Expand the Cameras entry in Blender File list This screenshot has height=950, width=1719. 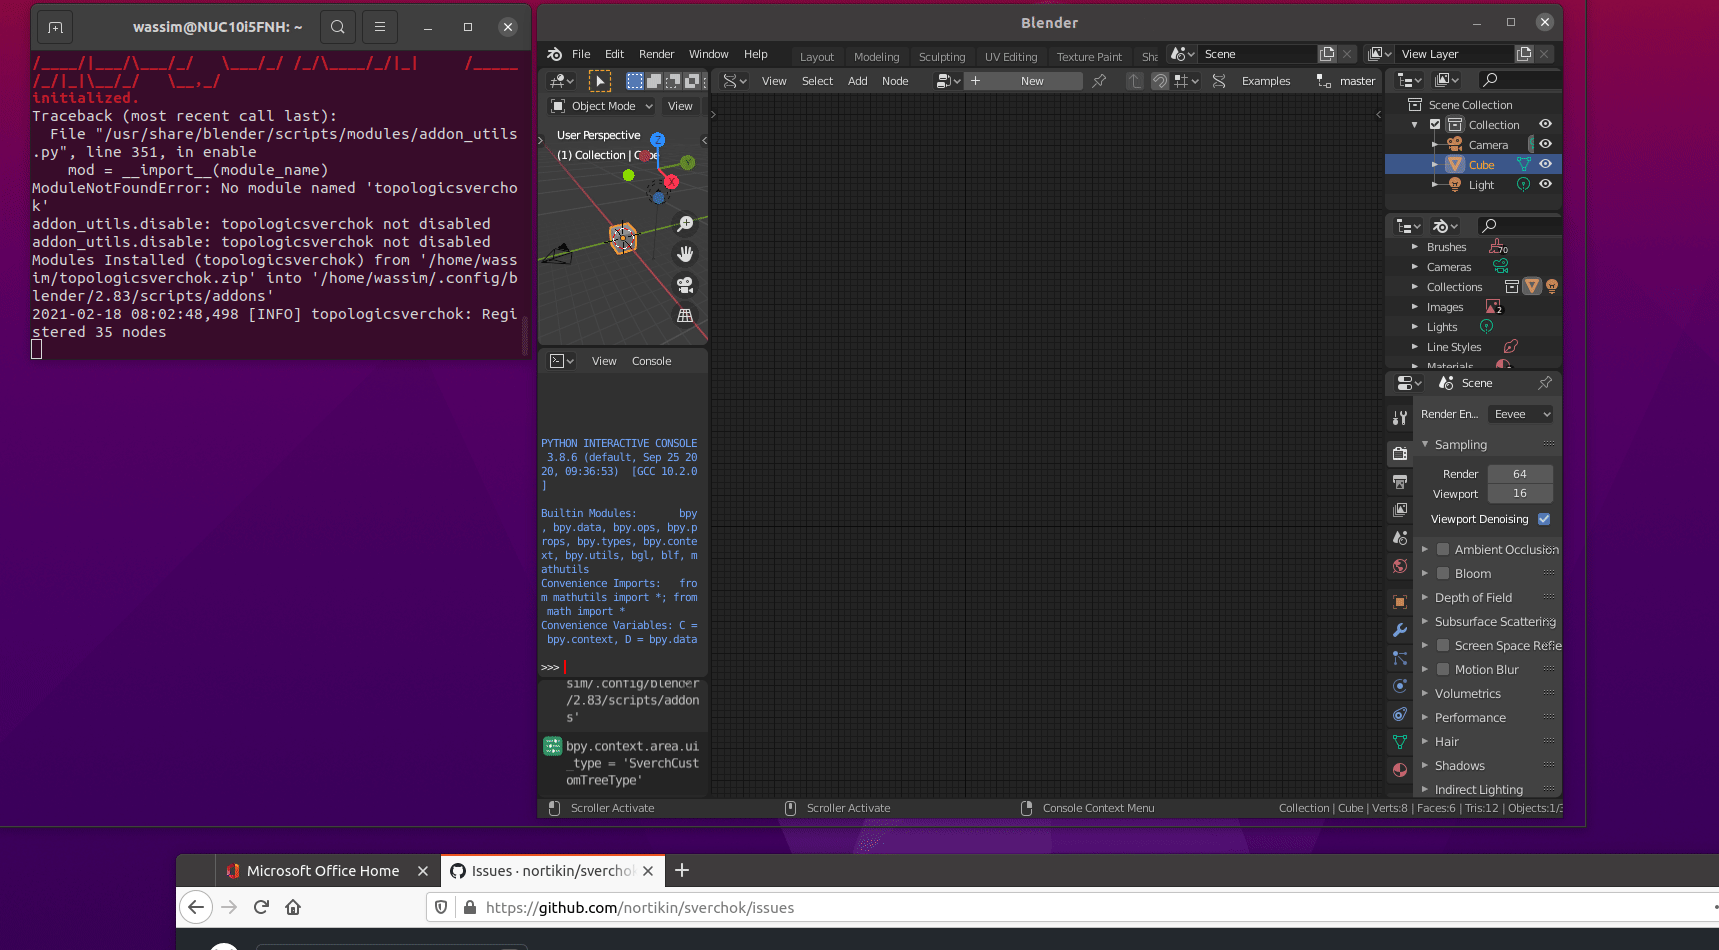coord(1415,267)
